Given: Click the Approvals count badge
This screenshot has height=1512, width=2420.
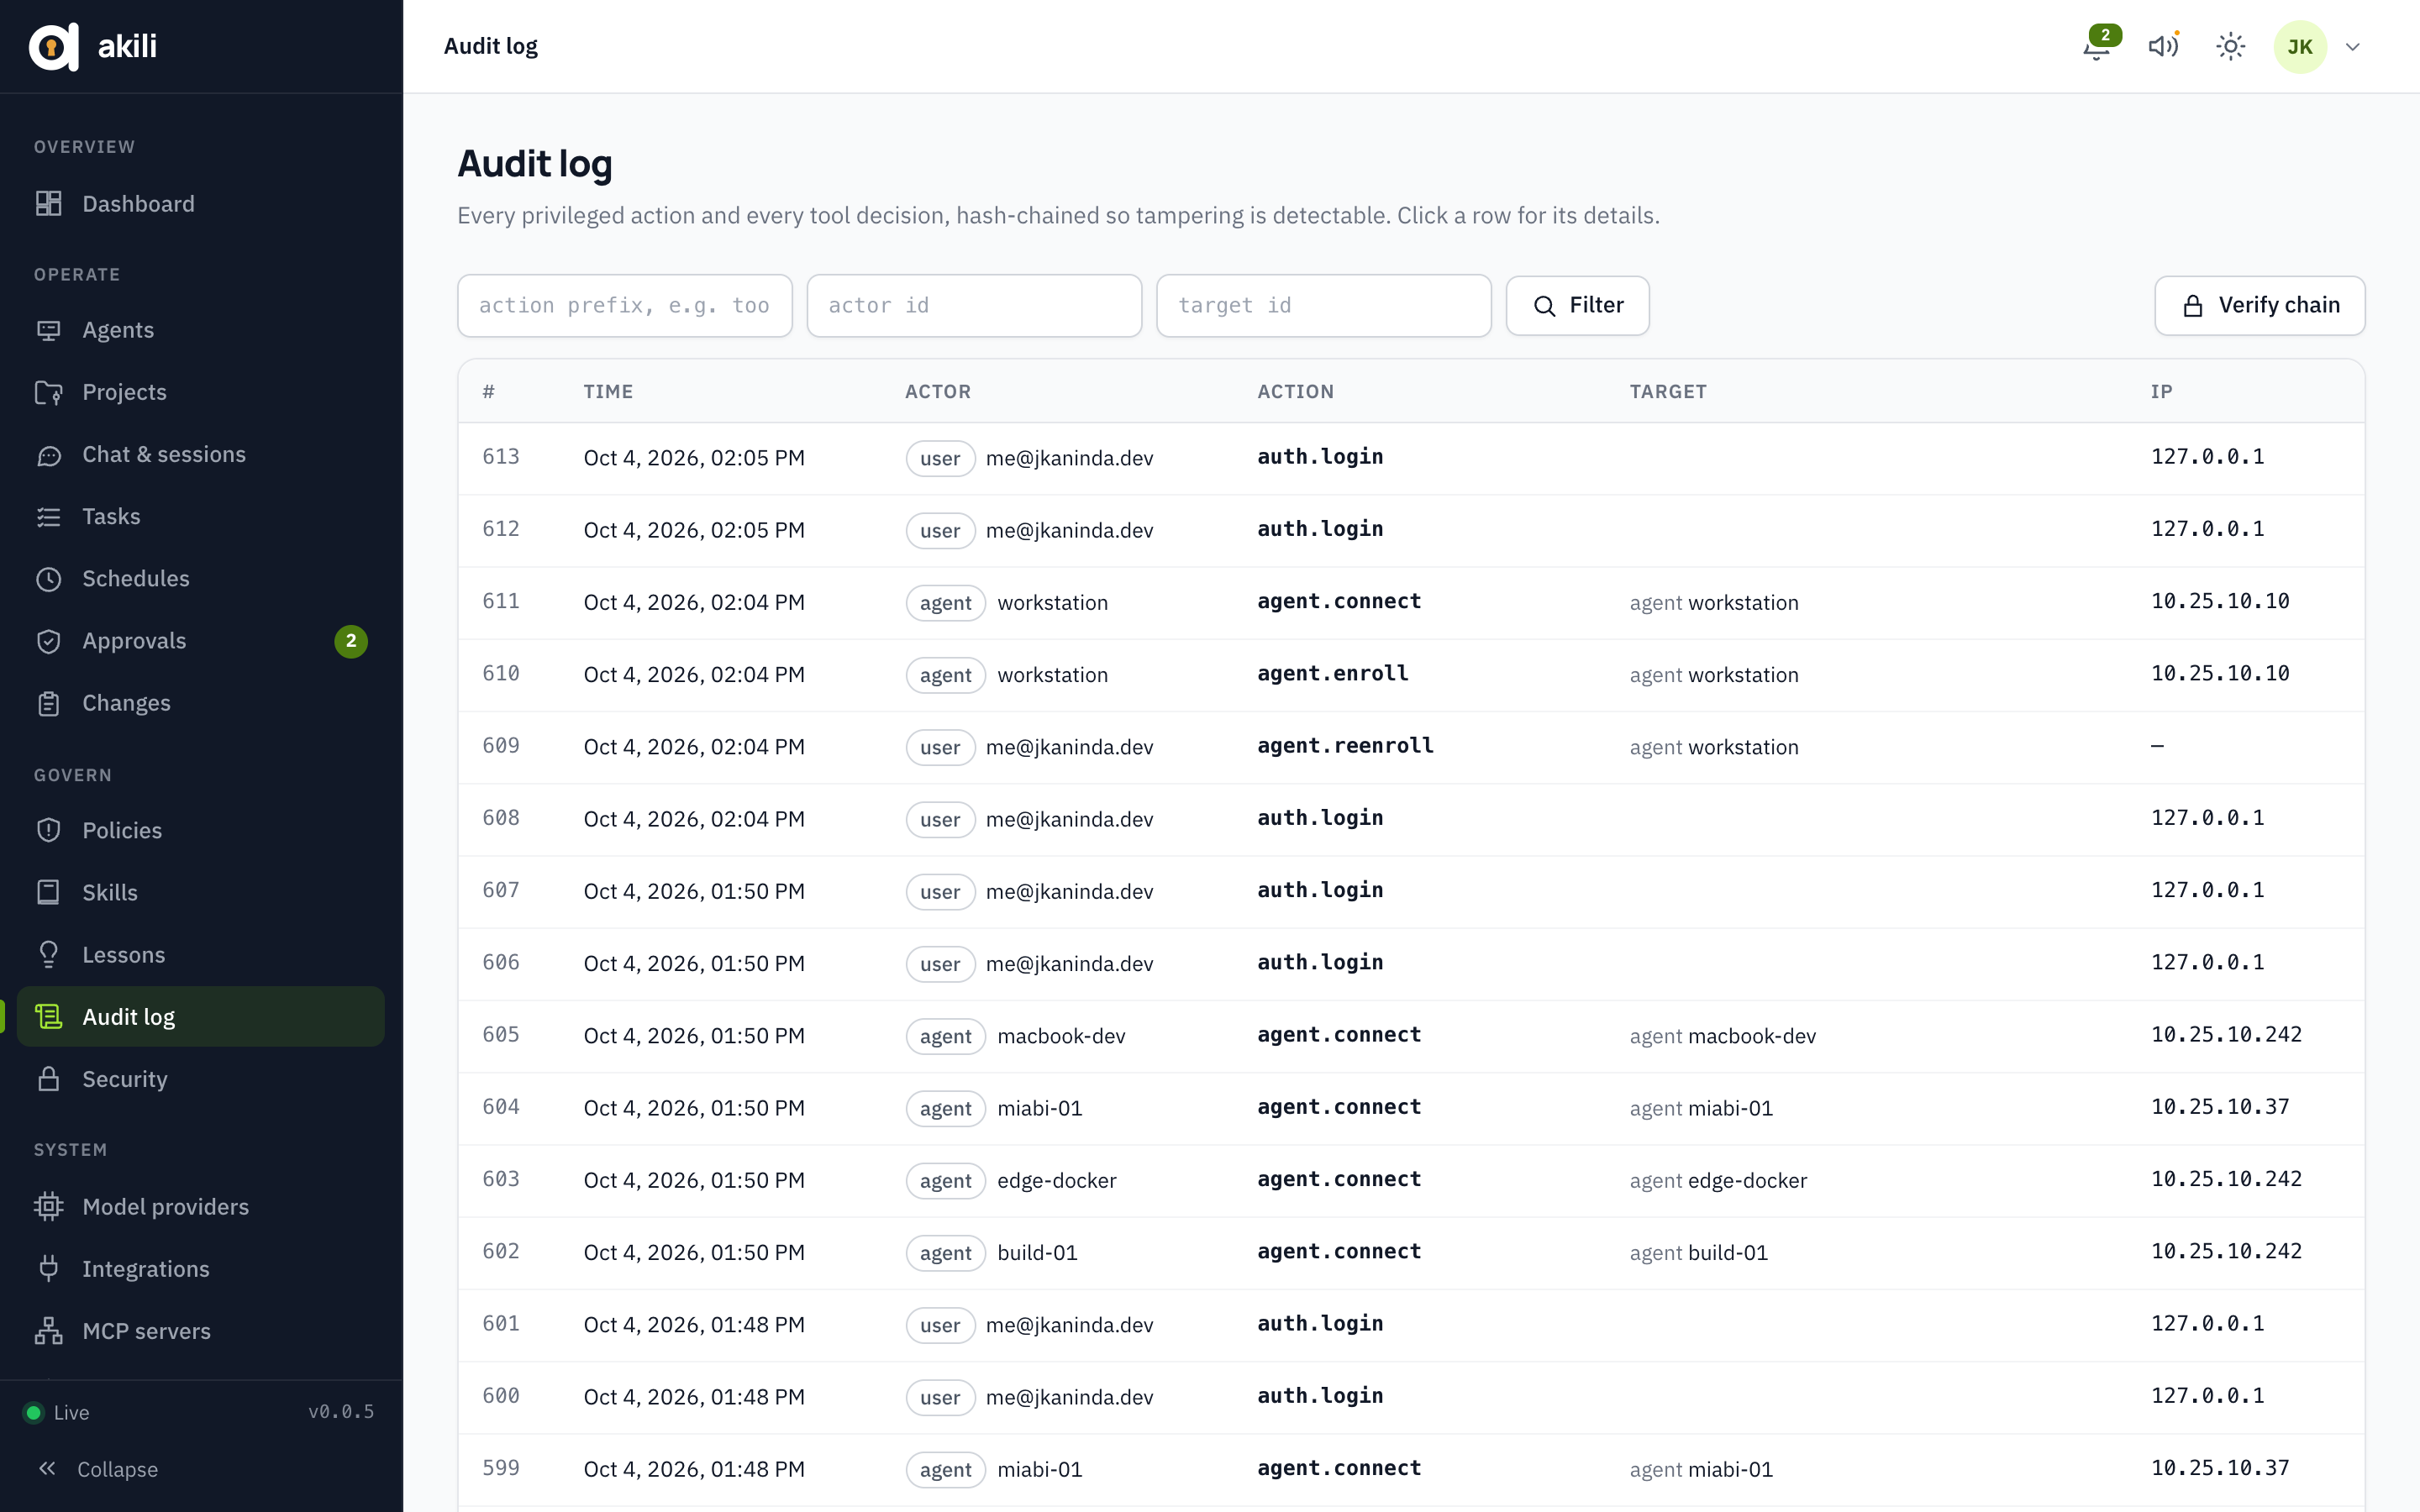Looking at the screenshot, I should [351, 641].
